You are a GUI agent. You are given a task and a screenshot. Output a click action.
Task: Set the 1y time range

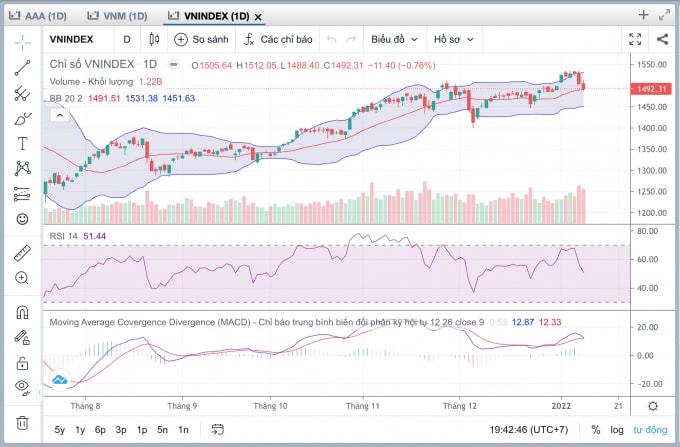(x=80, y=430)
